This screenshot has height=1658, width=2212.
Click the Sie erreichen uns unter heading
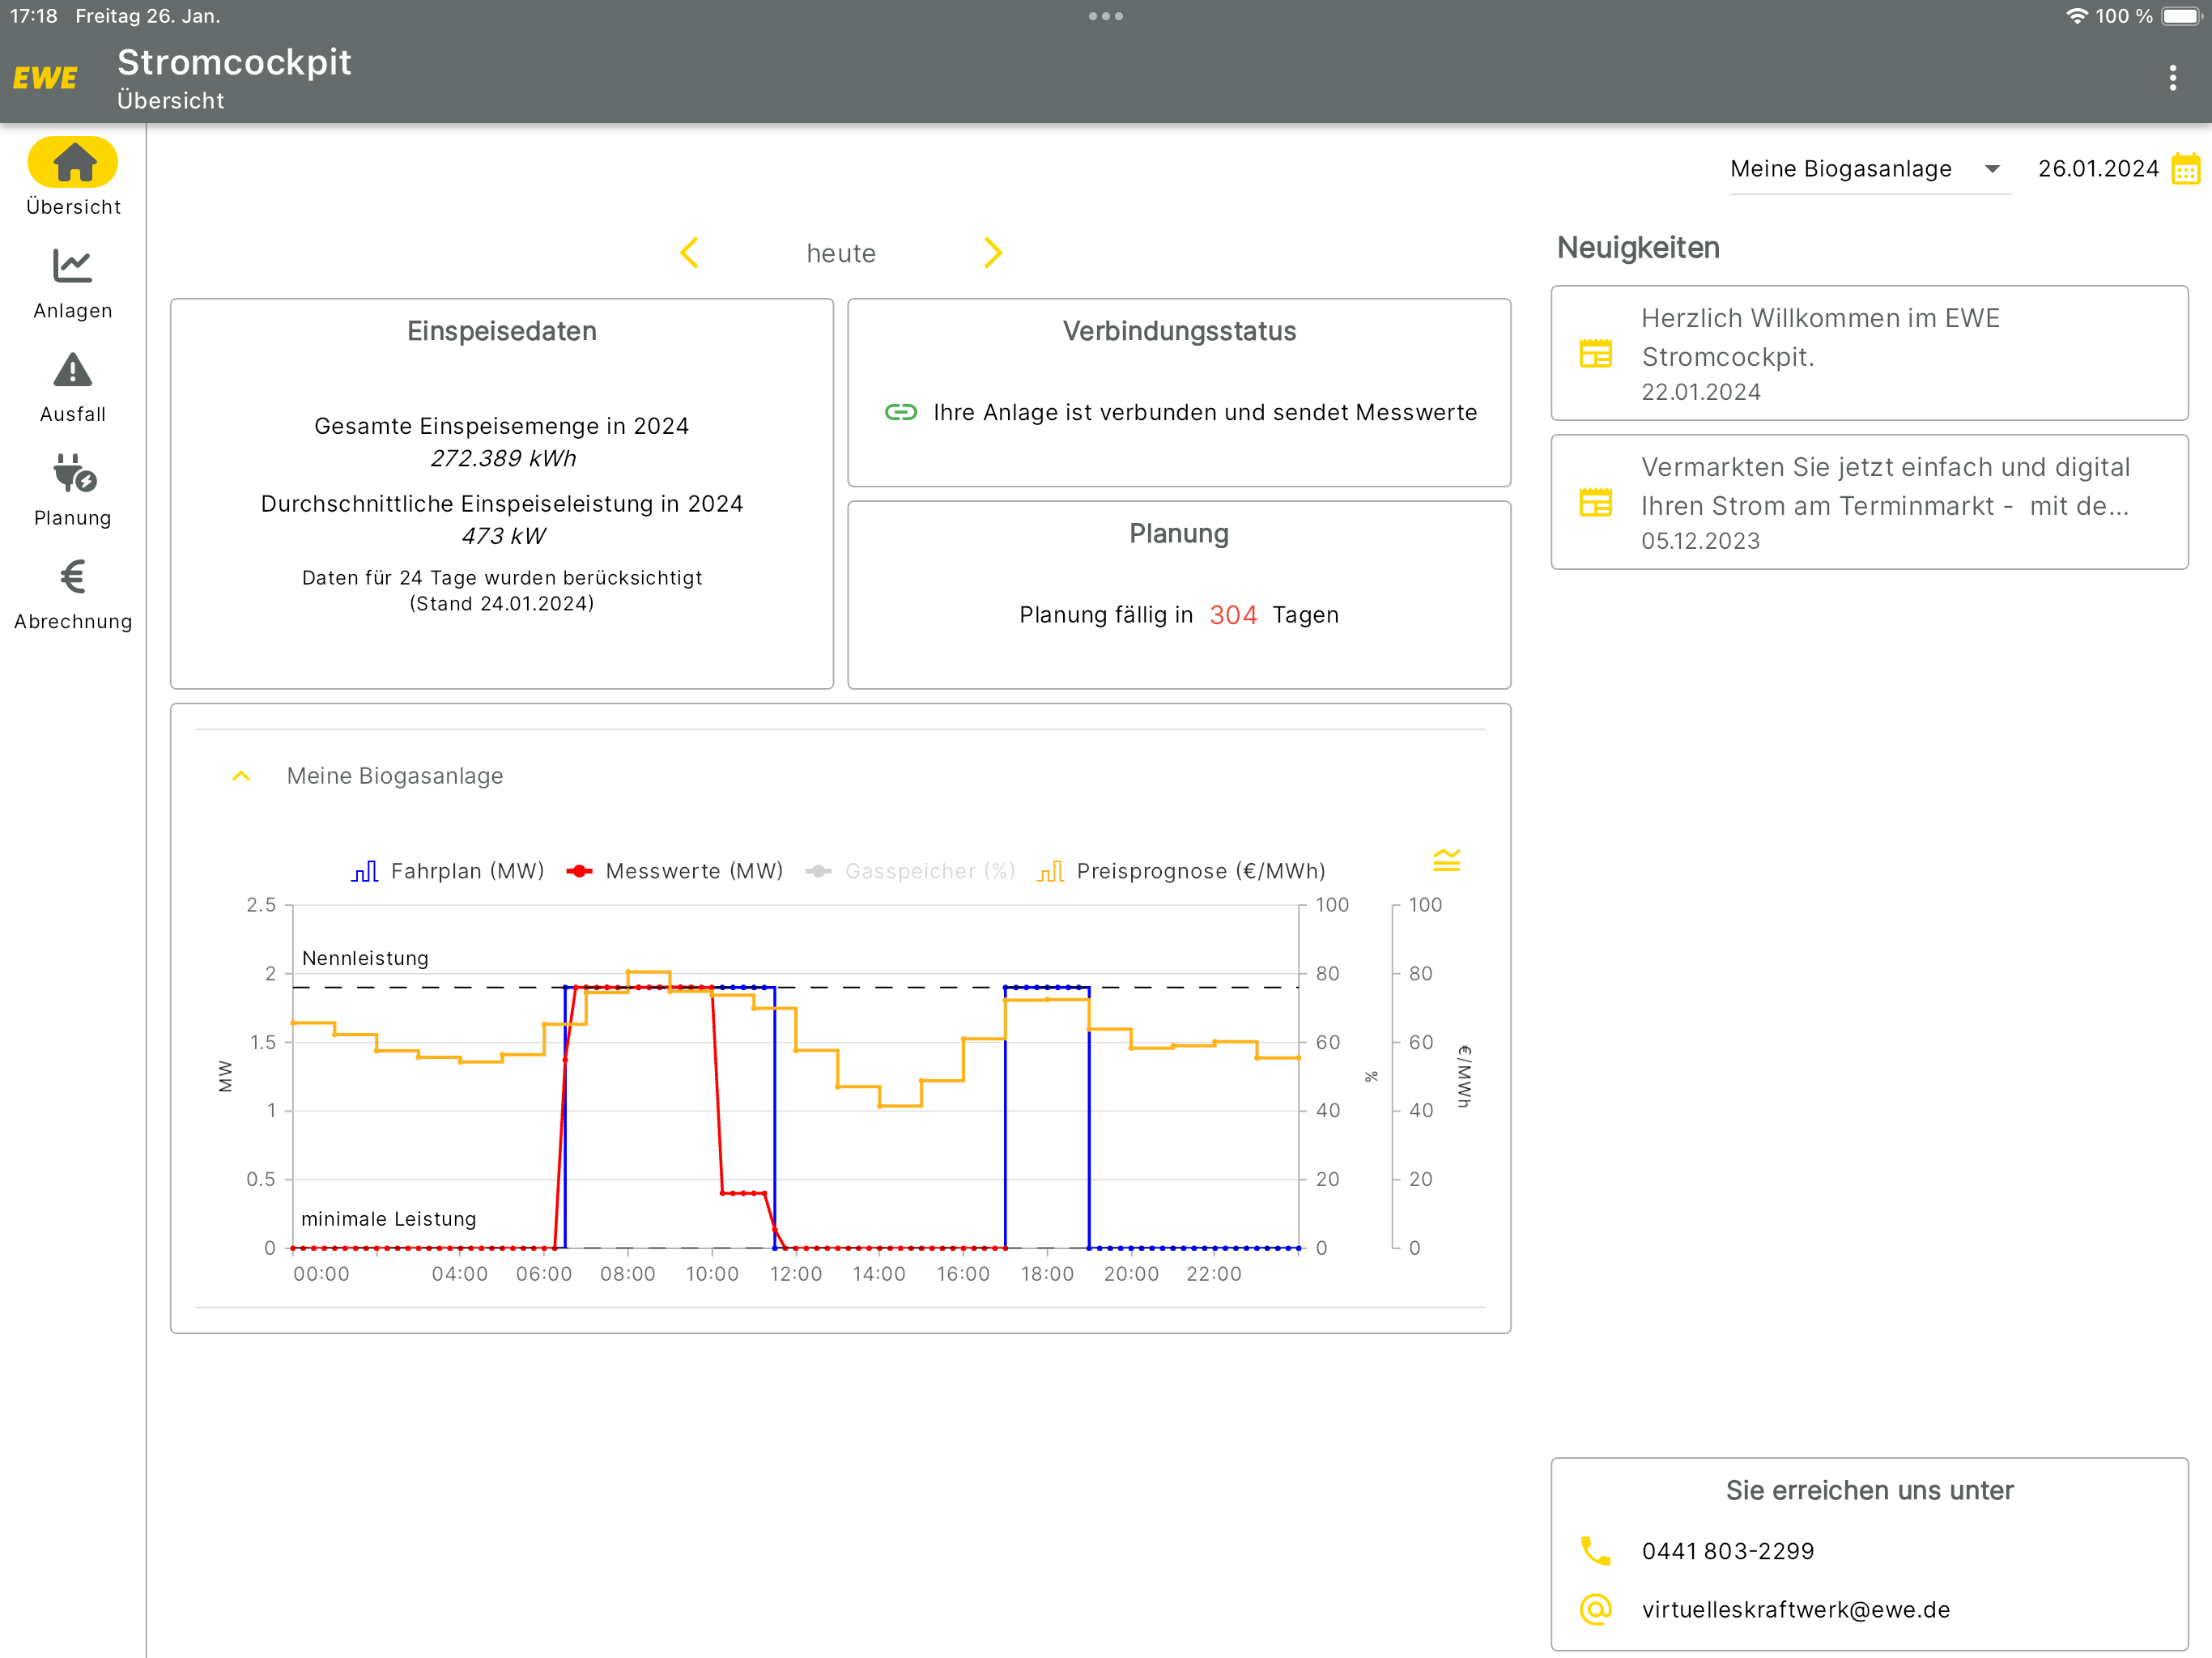coord(1869,1490)
